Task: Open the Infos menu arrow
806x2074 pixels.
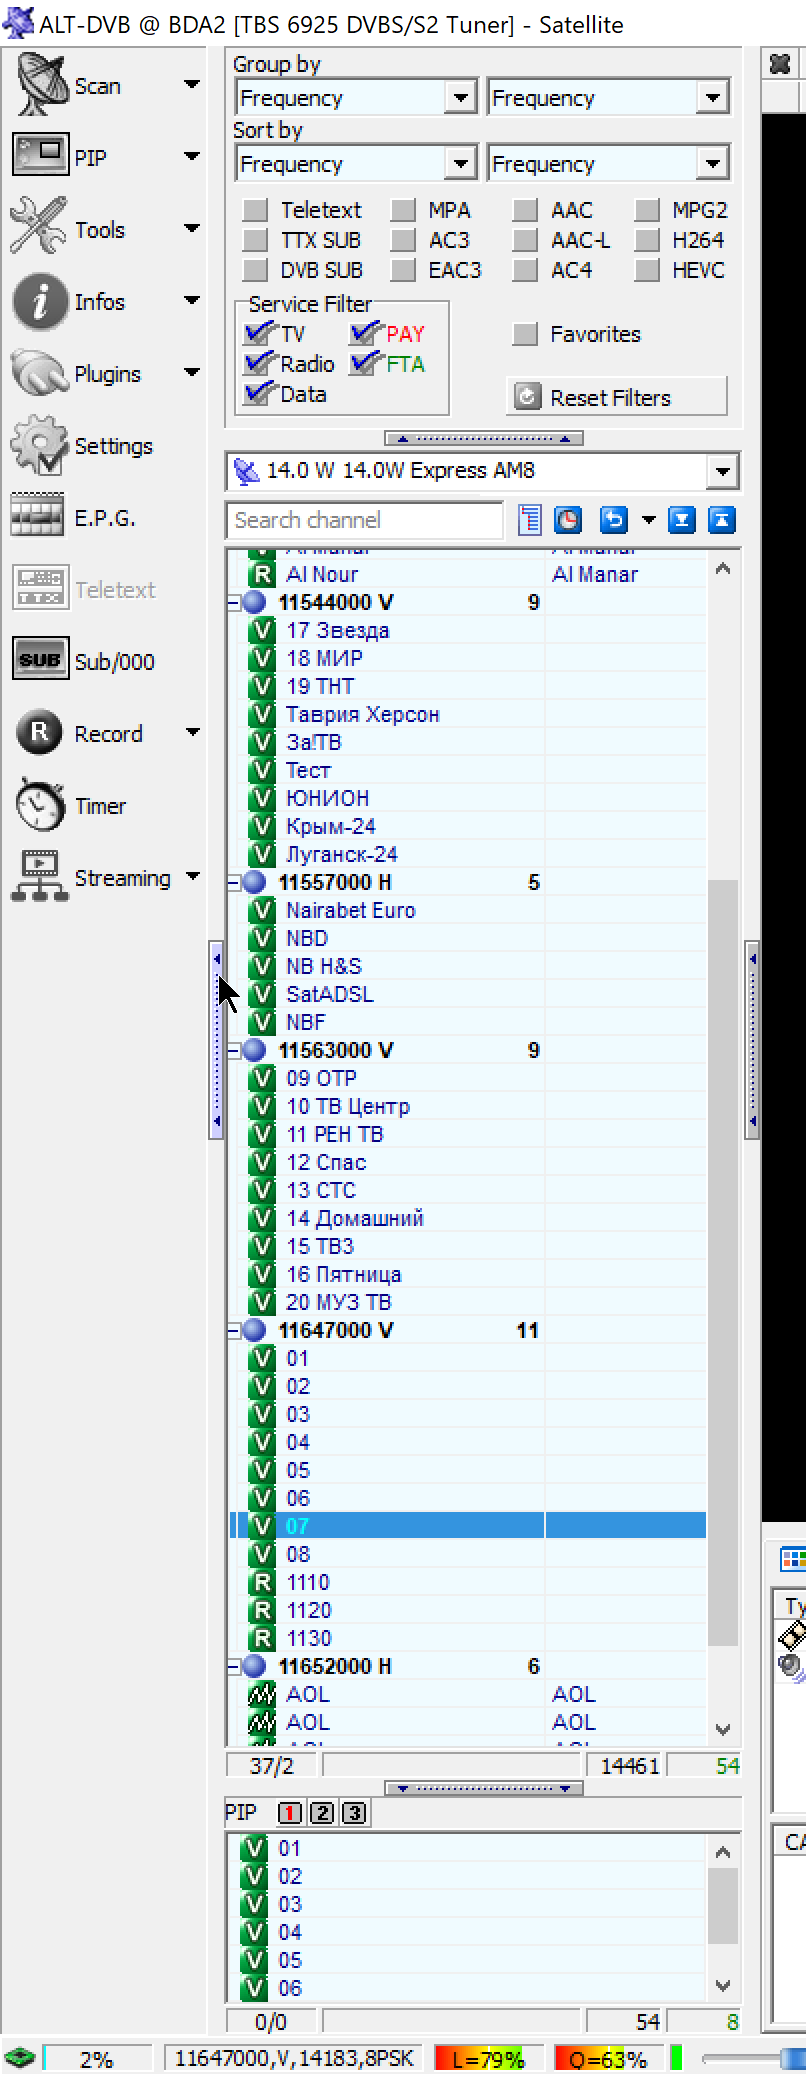Action: 192,301
